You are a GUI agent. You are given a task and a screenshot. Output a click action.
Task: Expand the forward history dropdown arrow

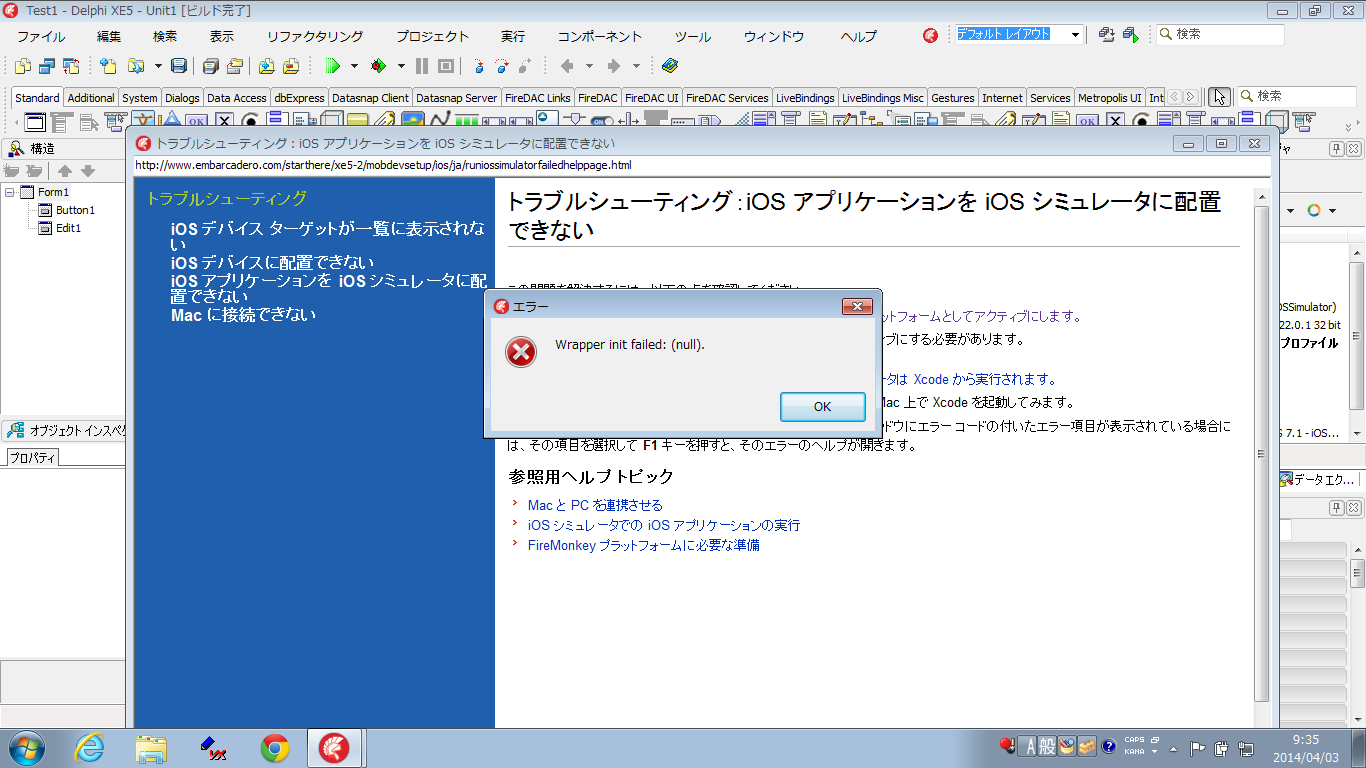coord(637,66)
